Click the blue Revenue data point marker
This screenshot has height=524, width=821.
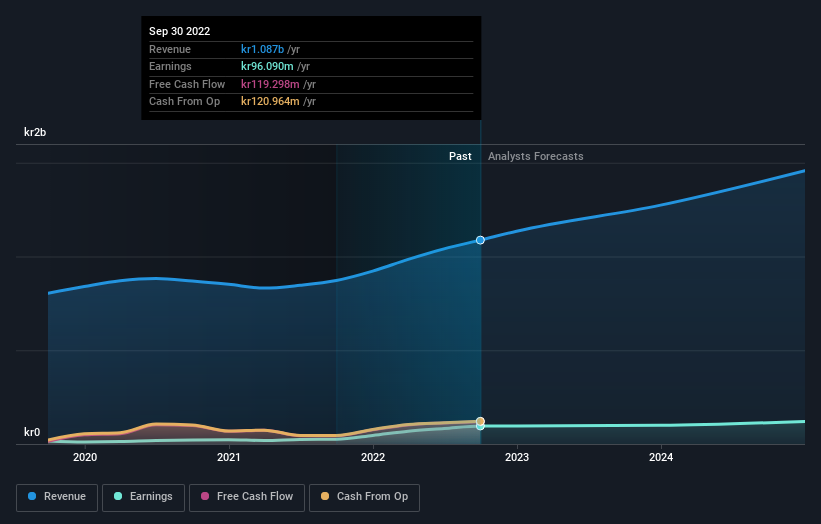[480, 240]
